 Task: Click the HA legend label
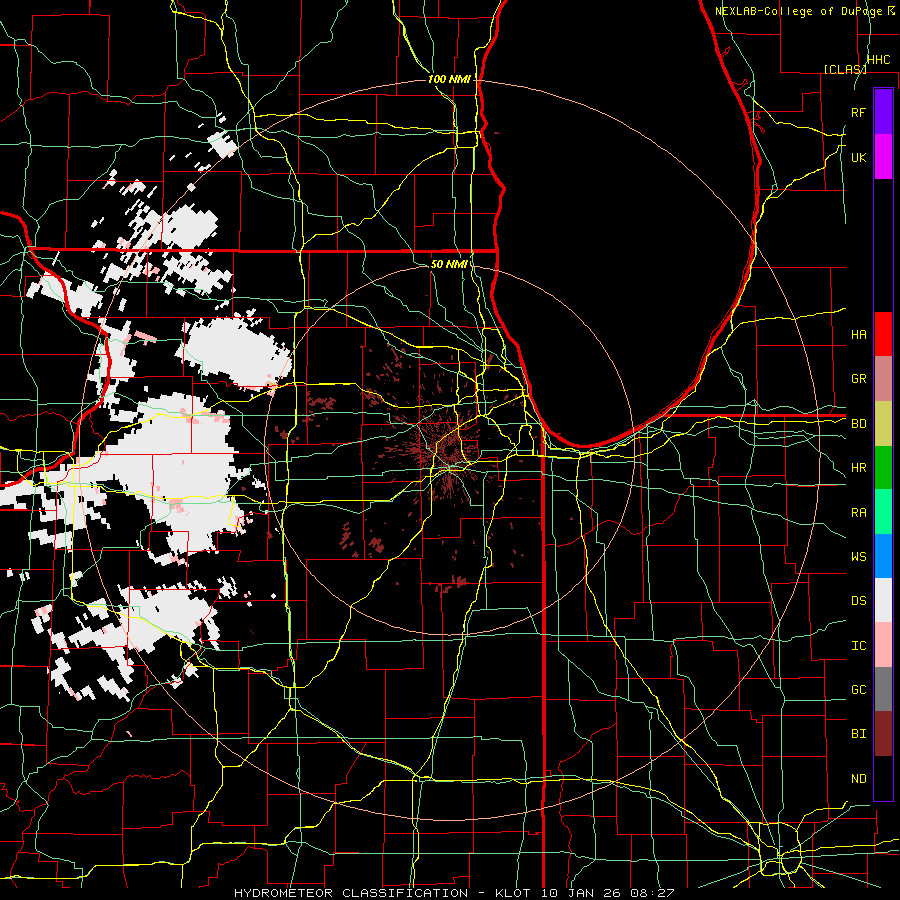[858, 335]
